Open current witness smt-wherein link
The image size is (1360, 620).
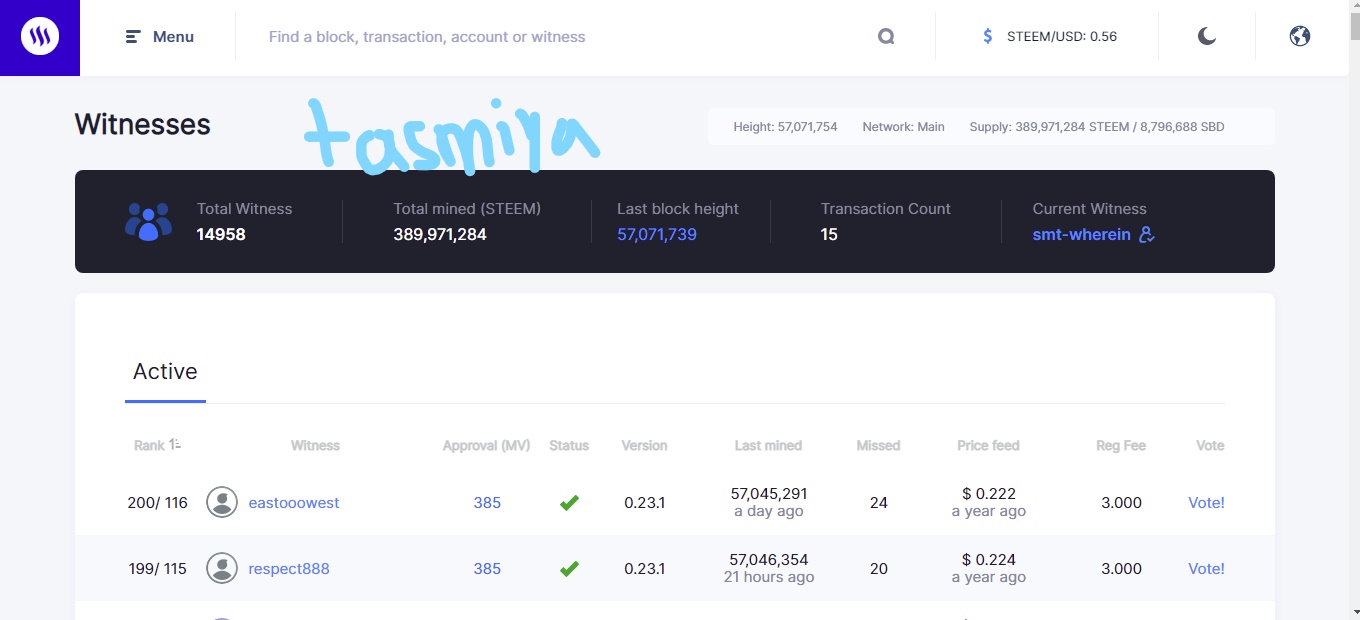[1082, 235]
